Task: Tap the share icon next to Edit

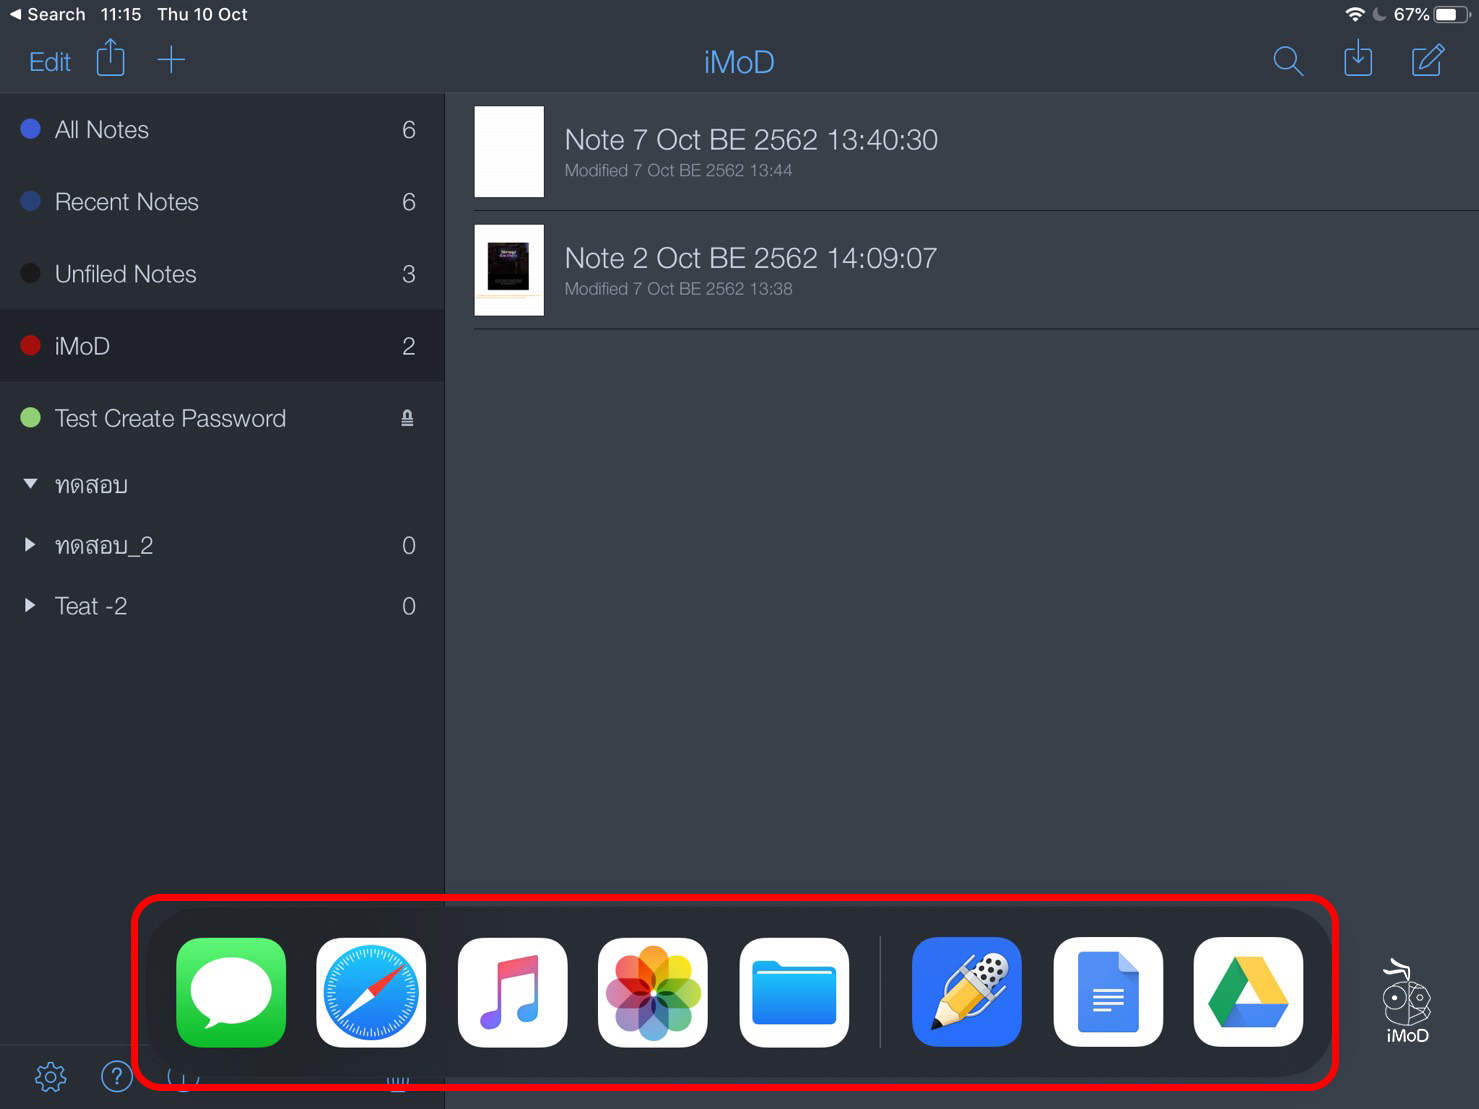Action: (110, 59)
